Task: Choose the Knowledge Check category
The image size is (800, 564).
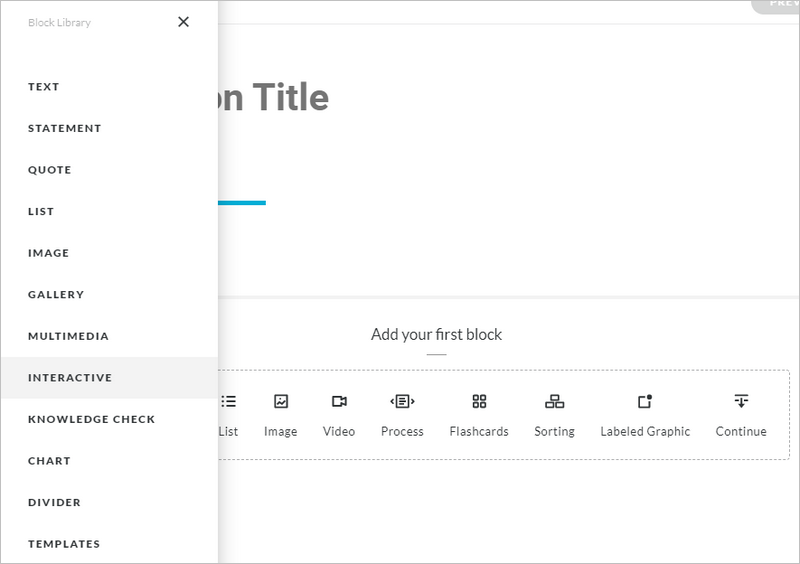Action: pos(92,420)
